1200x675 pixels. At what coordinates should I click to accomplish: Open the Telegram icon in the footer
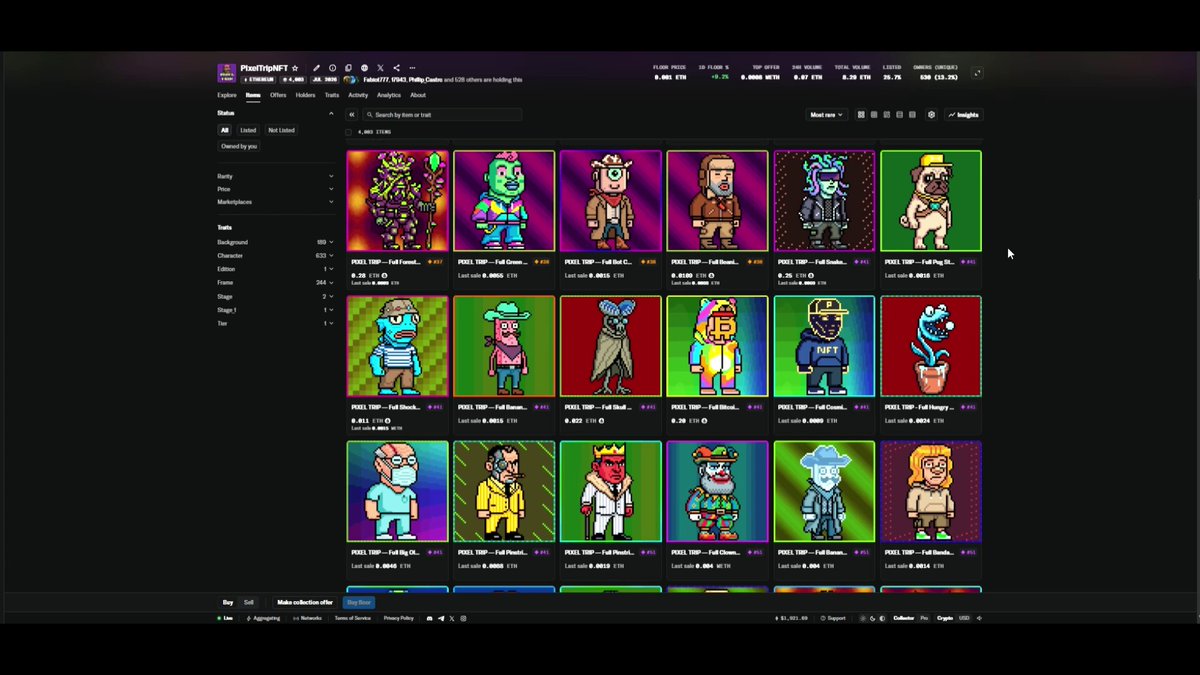[441, 618]
